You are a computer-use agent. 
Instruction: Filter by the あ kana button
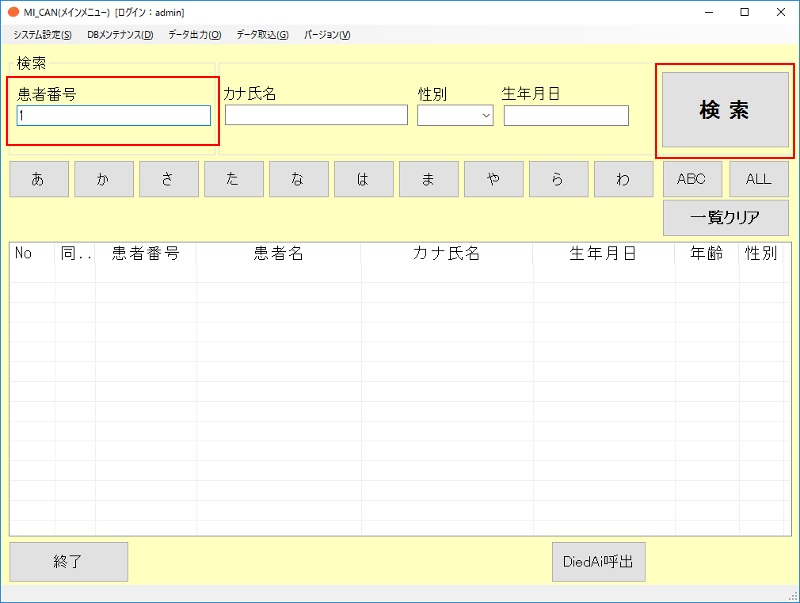tap(39, 179)
